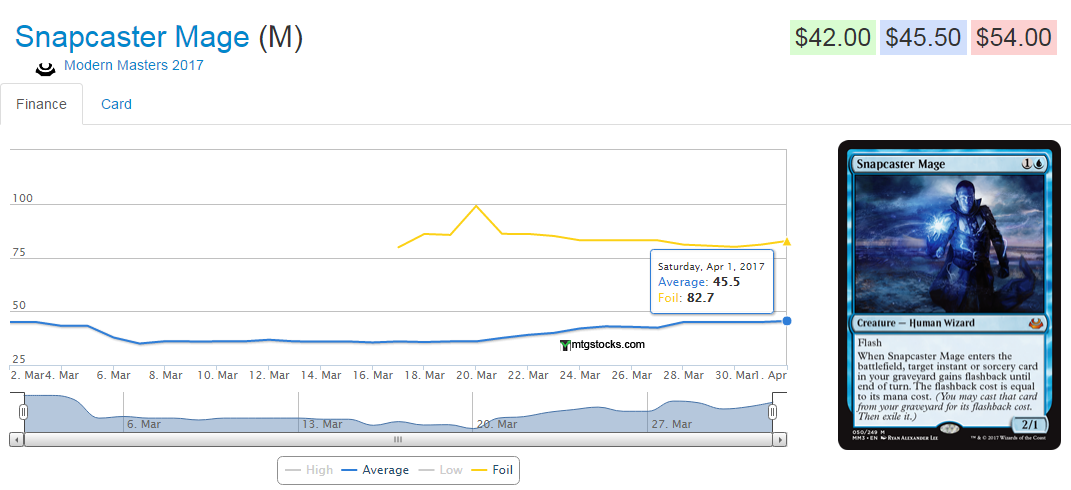Image resolution: width=1071 pixels, height=490 pixels.
Task: Click the yellow Foil triangle data marker
Action: (787, 241)
